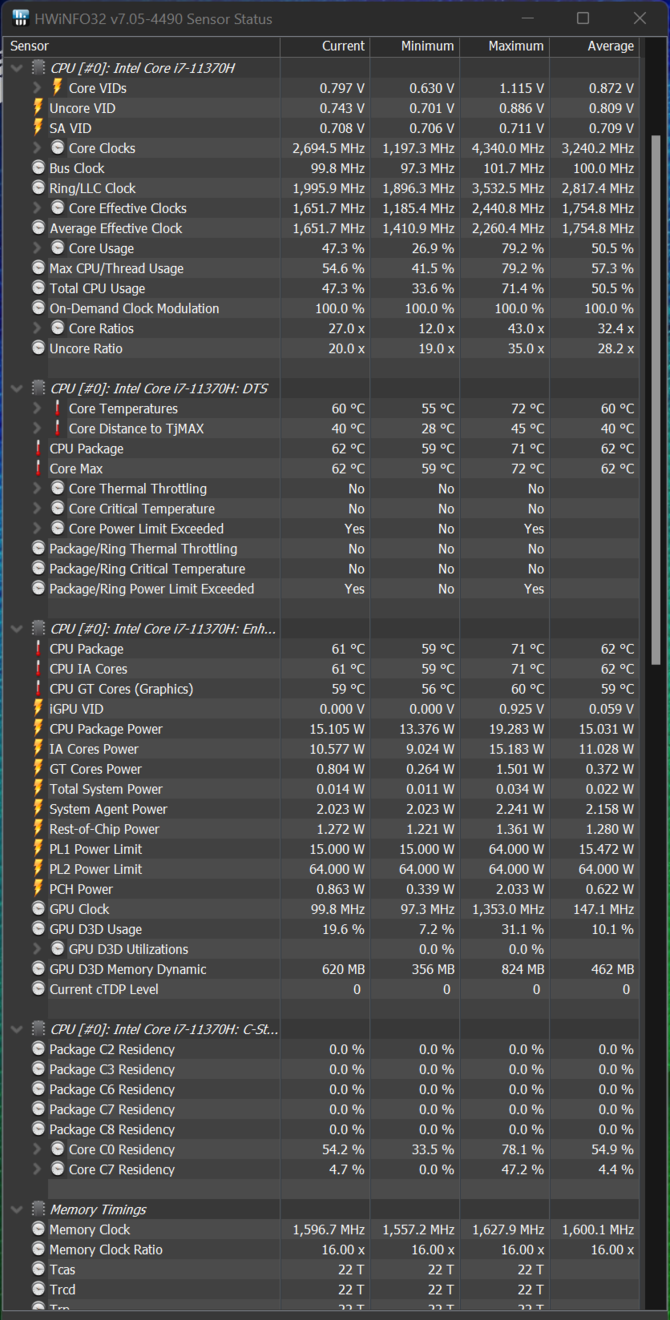Expand the Core Distance to TjMAX row
Screen dimensions: 670x1320
(x=37, y=428)
